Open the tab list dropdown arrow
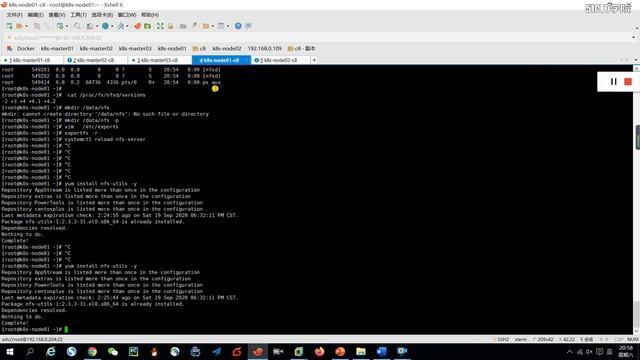Image resolution: width=640 pixels, height=360 pixels. click(x=636, y=60)
